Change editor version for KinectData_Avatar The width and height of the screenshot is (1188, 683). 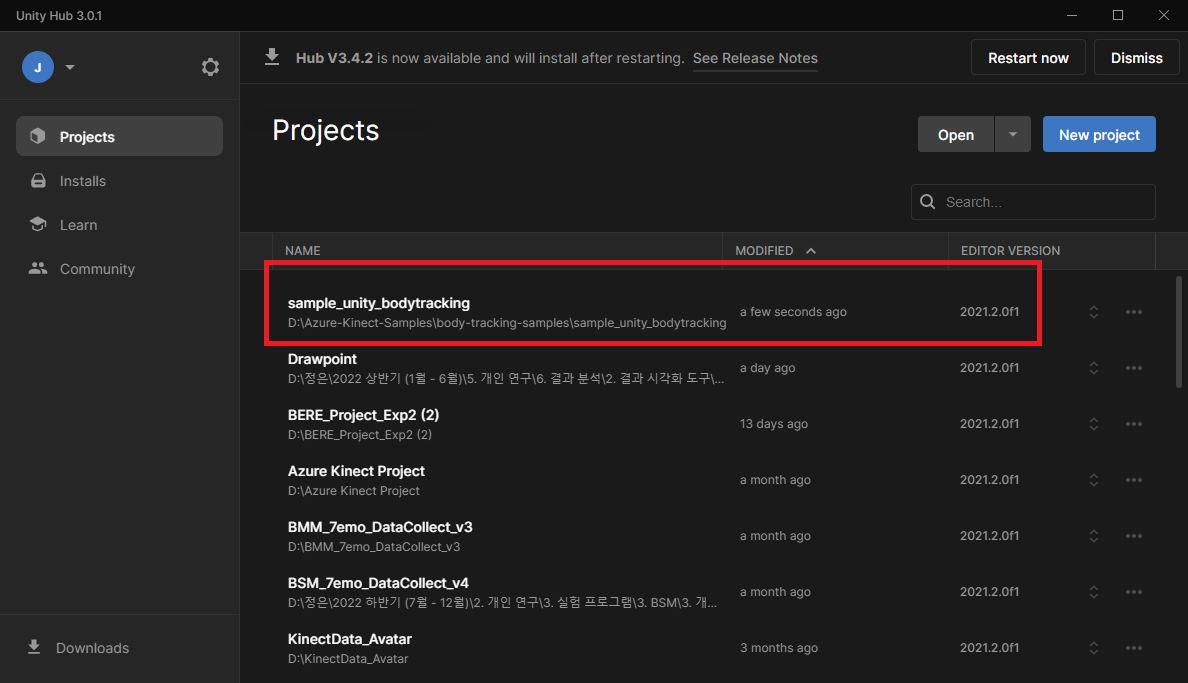(1094, 648)
